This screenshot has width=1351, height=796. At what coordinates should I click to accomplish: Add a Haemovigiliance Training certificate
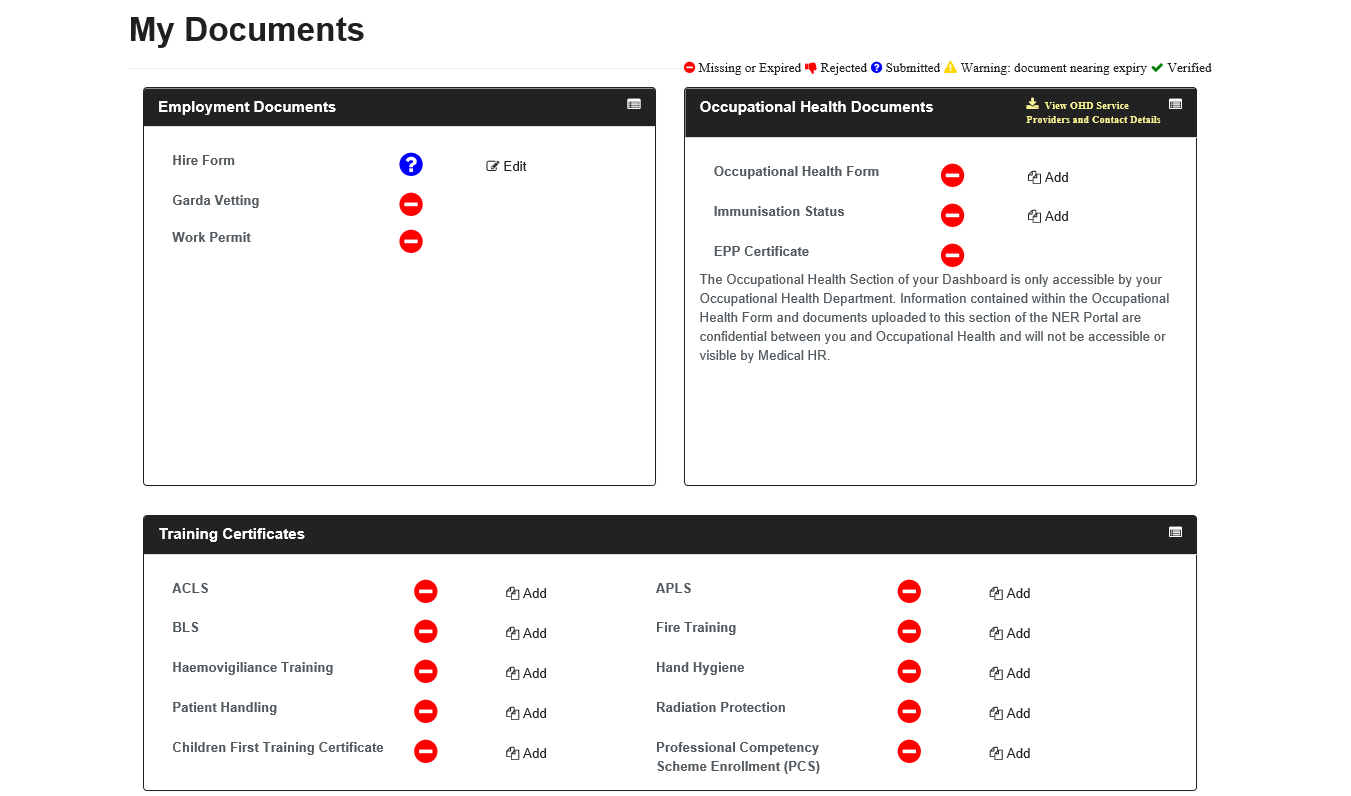tap(526, 674)
